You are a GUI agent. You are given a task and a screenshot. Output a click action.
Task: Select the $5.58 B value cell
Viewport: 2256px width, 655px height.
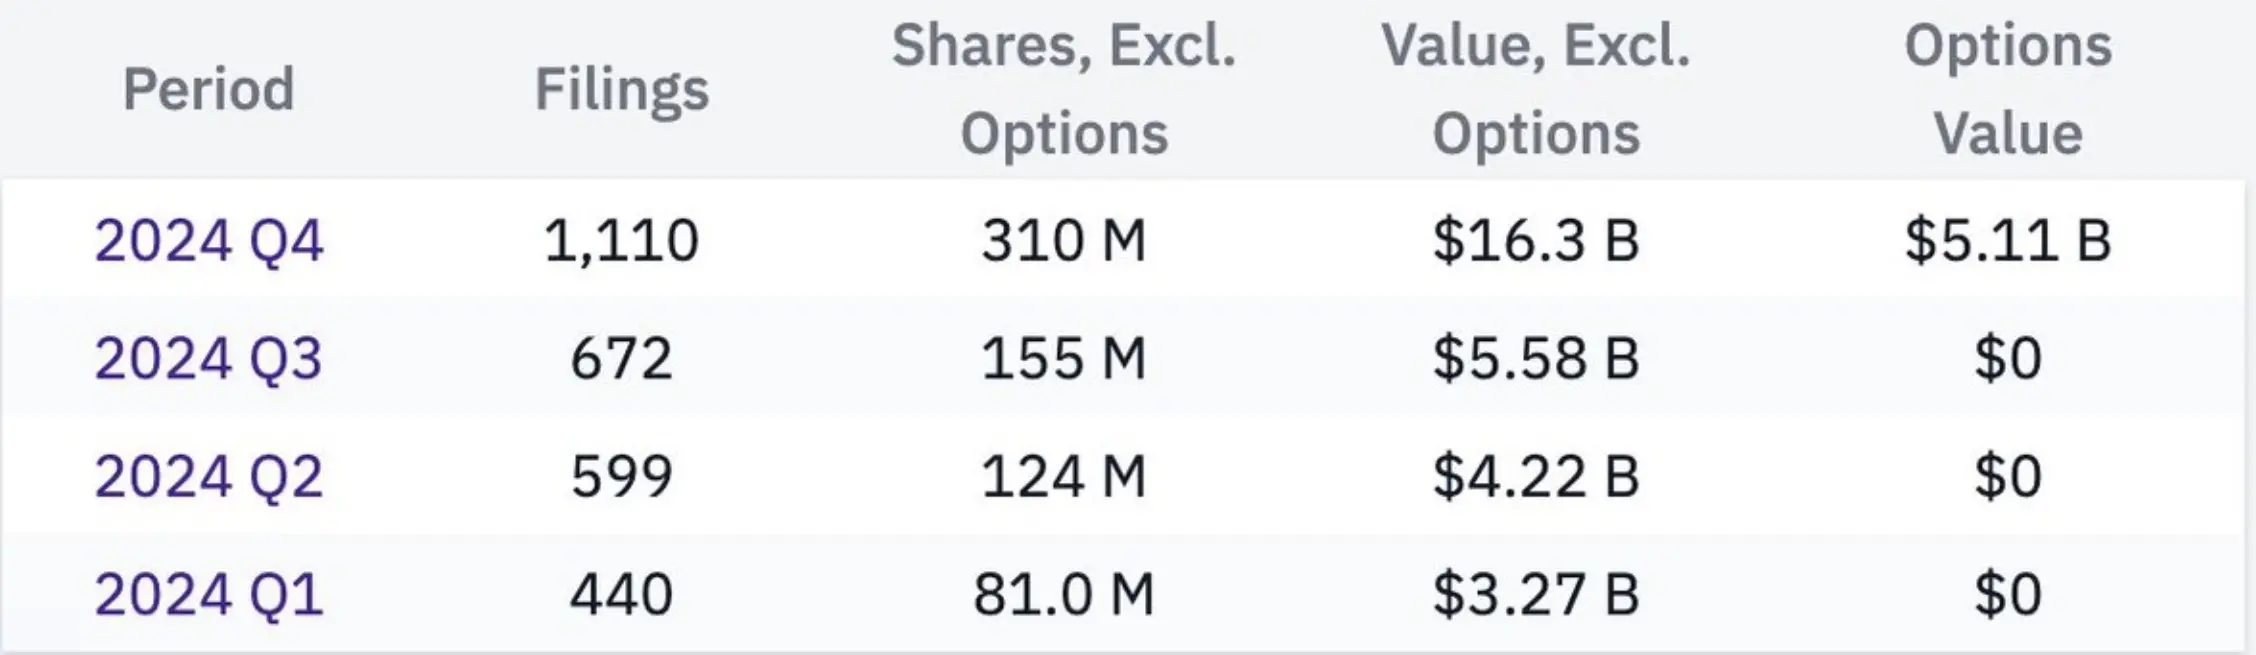coord(1536,359)
